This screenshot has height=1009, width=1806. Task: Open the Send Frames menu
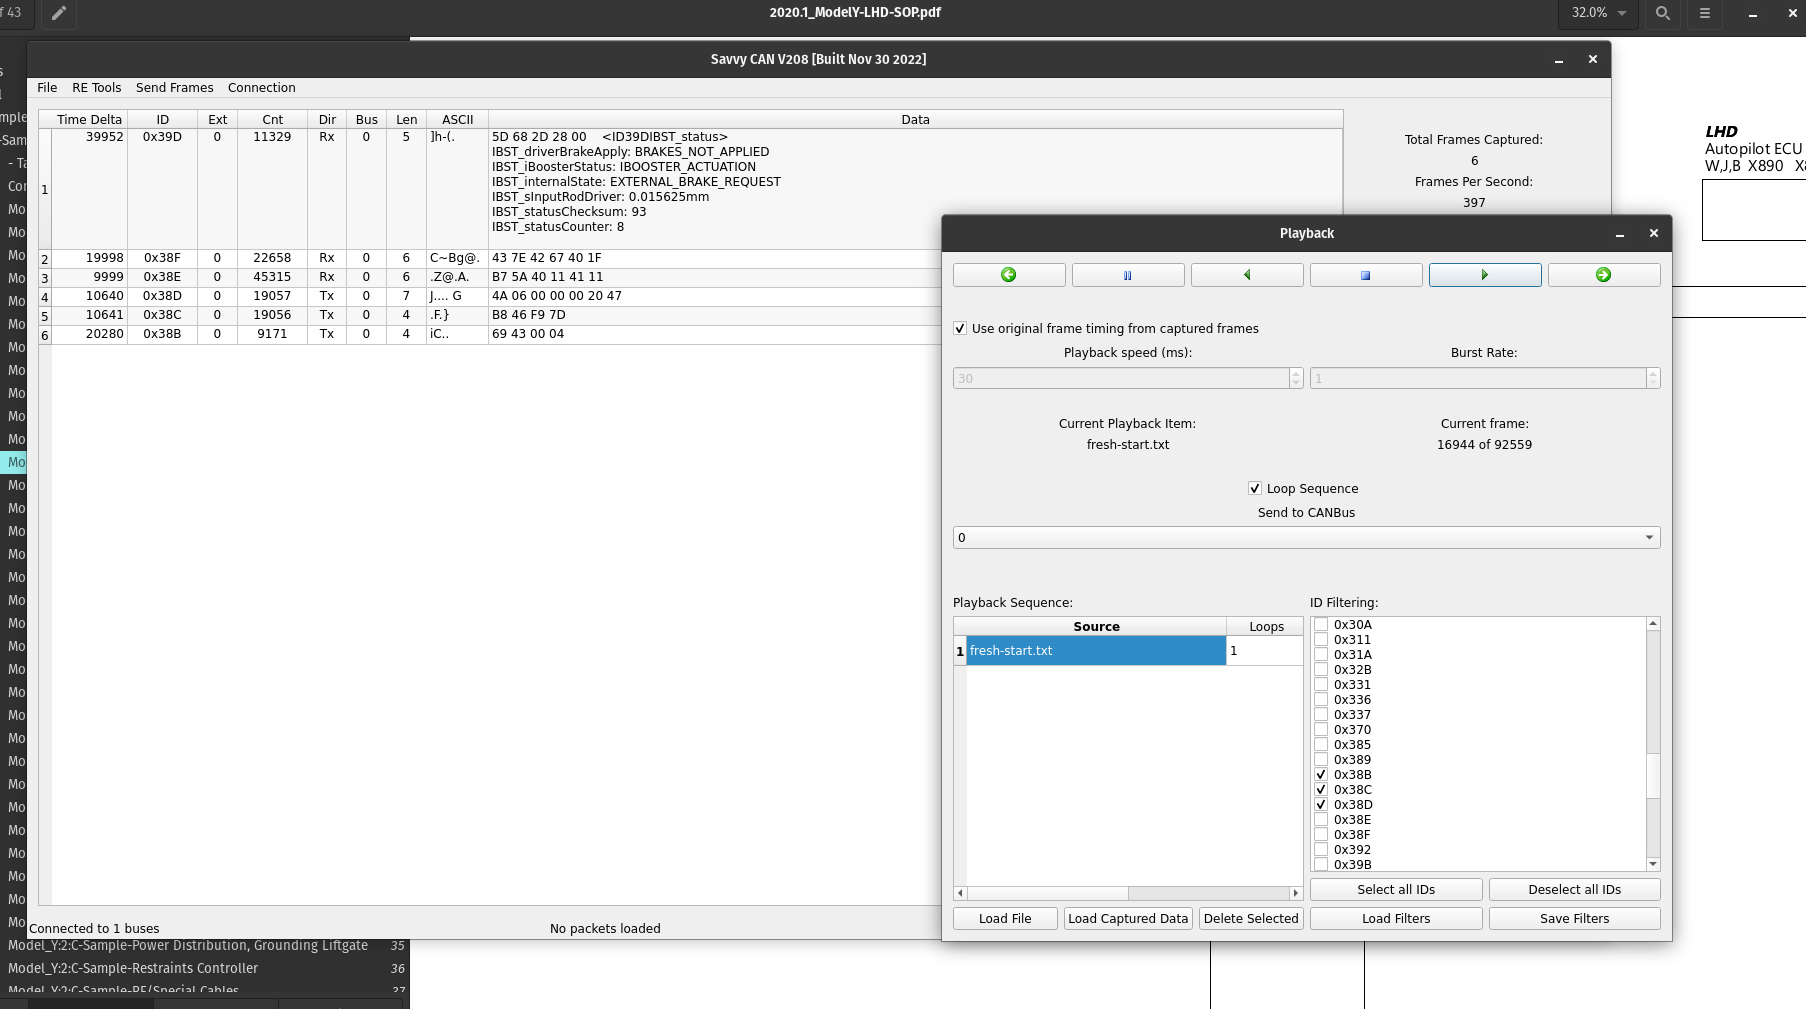click(x=174, y=88)
